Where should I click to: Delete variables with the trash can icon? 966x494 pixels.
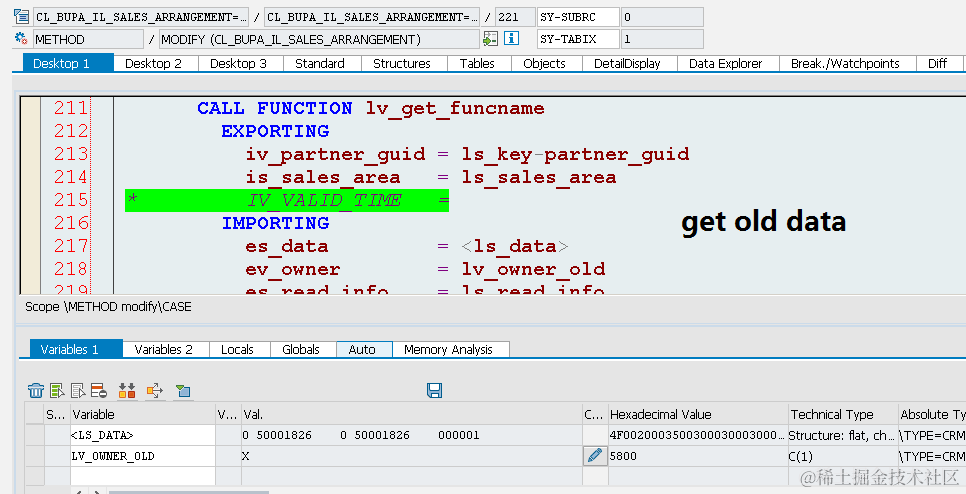pos(36,390)
